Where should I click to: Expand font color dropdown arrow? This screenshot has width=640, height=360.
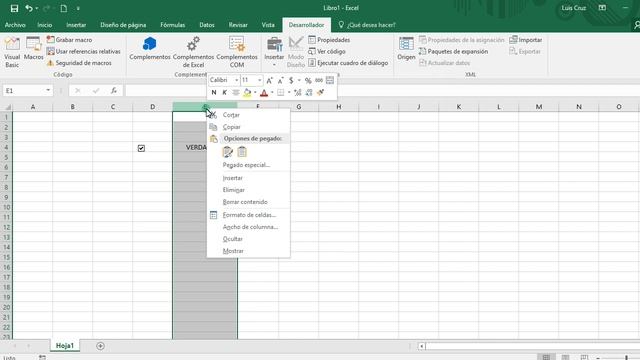pyautogui.click(x=272, y=93)
